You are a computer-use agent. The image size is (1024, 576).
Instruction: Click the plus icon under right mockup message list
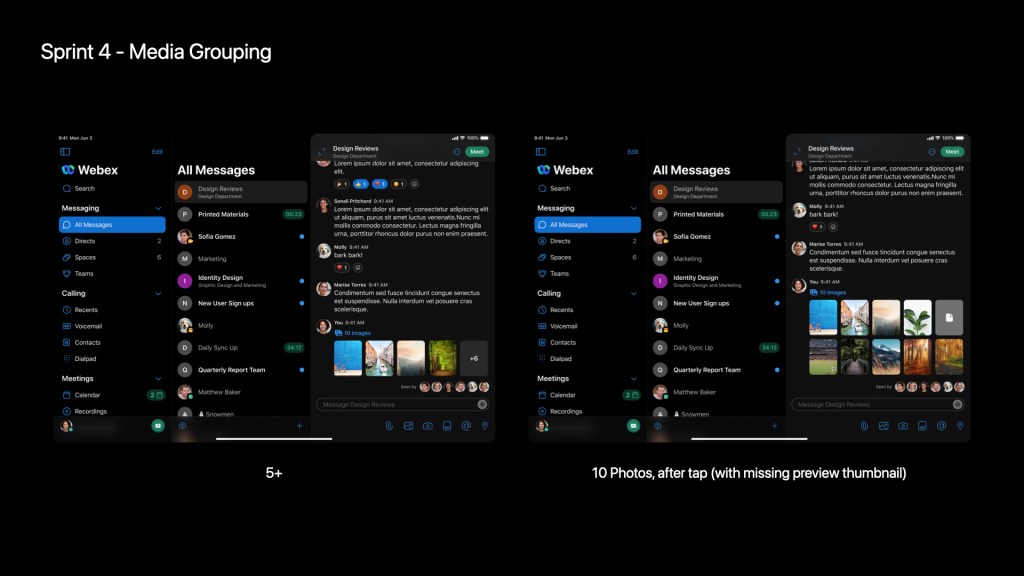point(774,426)
